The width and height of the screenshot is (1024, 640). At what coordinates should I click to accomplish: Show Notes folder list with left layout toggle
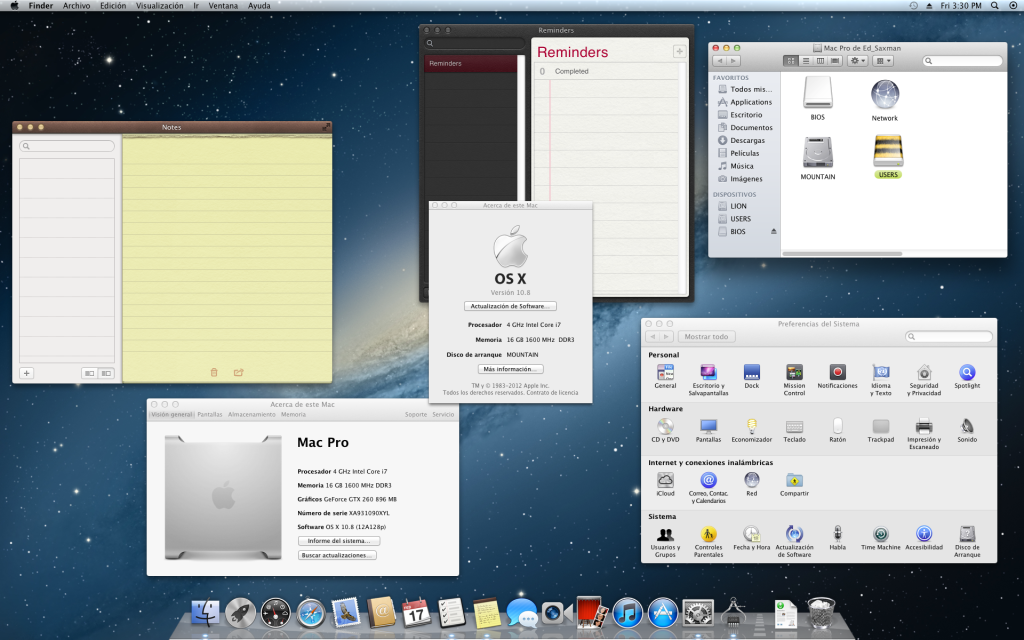click(x=89, y=373)
